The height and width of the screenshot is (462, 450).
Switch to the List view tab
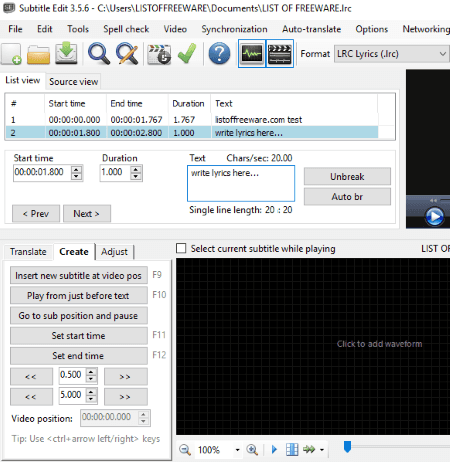[x=23, y=80]
